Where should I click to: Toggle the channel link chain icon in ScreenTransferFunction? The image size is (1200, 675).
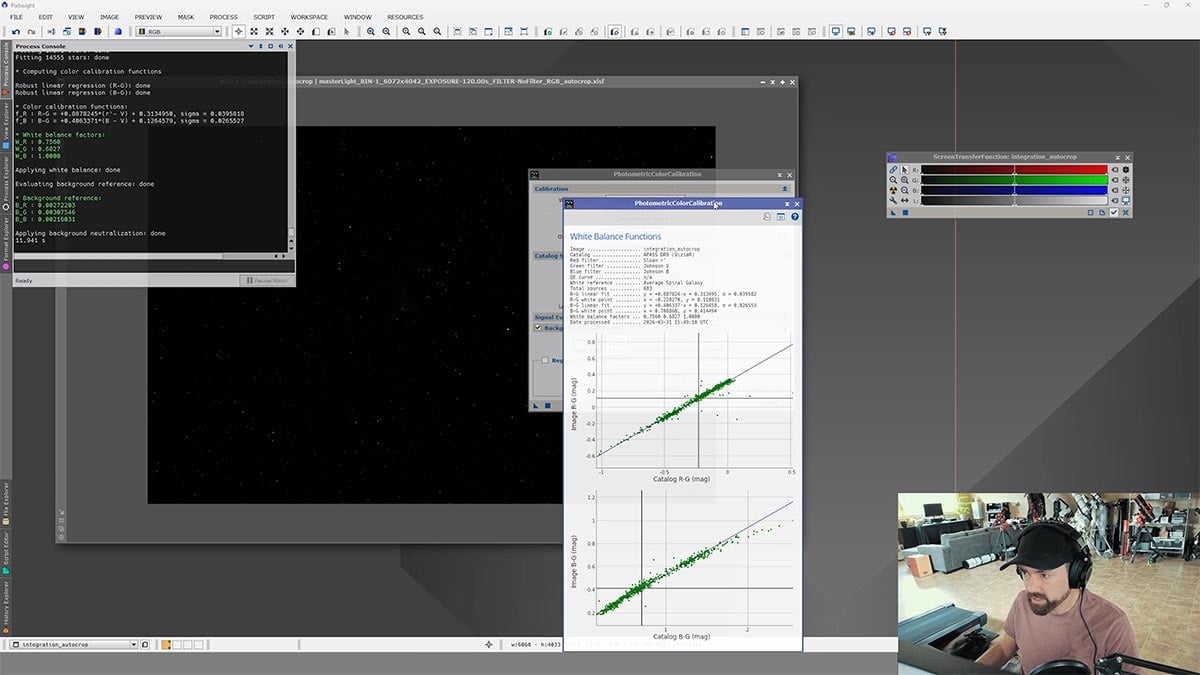(x=892, y=170)
